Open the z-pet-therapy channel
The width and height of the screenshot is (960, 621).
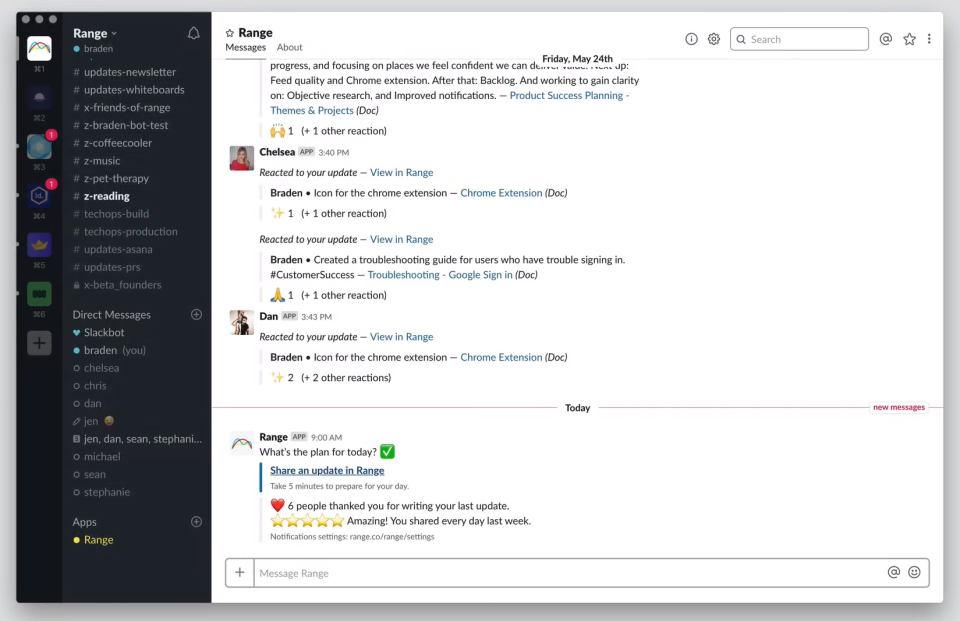click(x=116, y=178)
